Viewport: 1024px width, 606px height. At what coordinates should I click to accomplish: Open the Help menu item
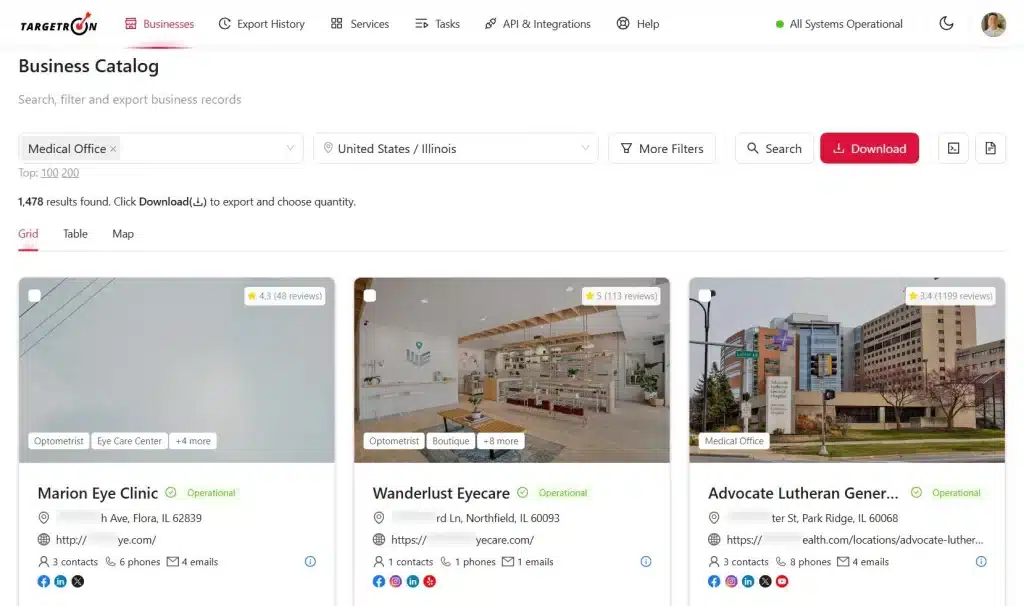[x=638, y=24]
